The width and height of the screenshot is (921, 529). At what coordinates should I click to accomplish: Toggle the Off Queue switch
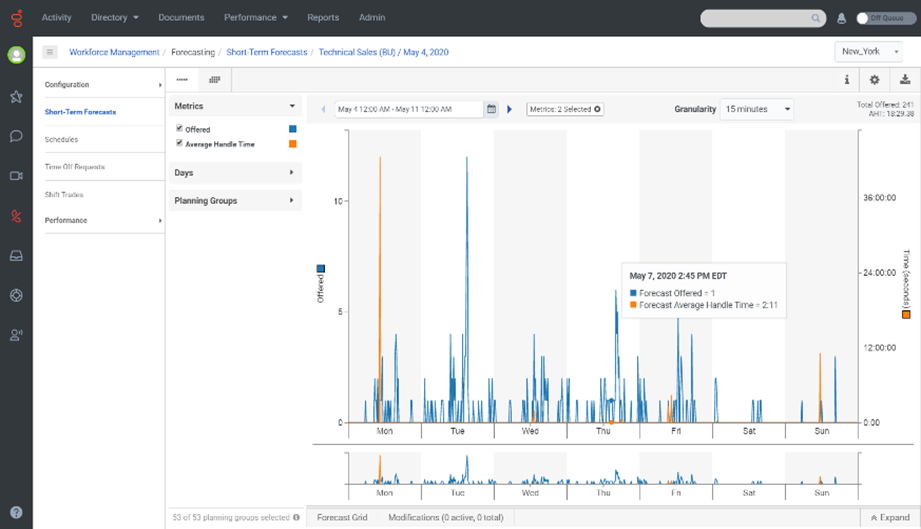(x=865, y=18)
